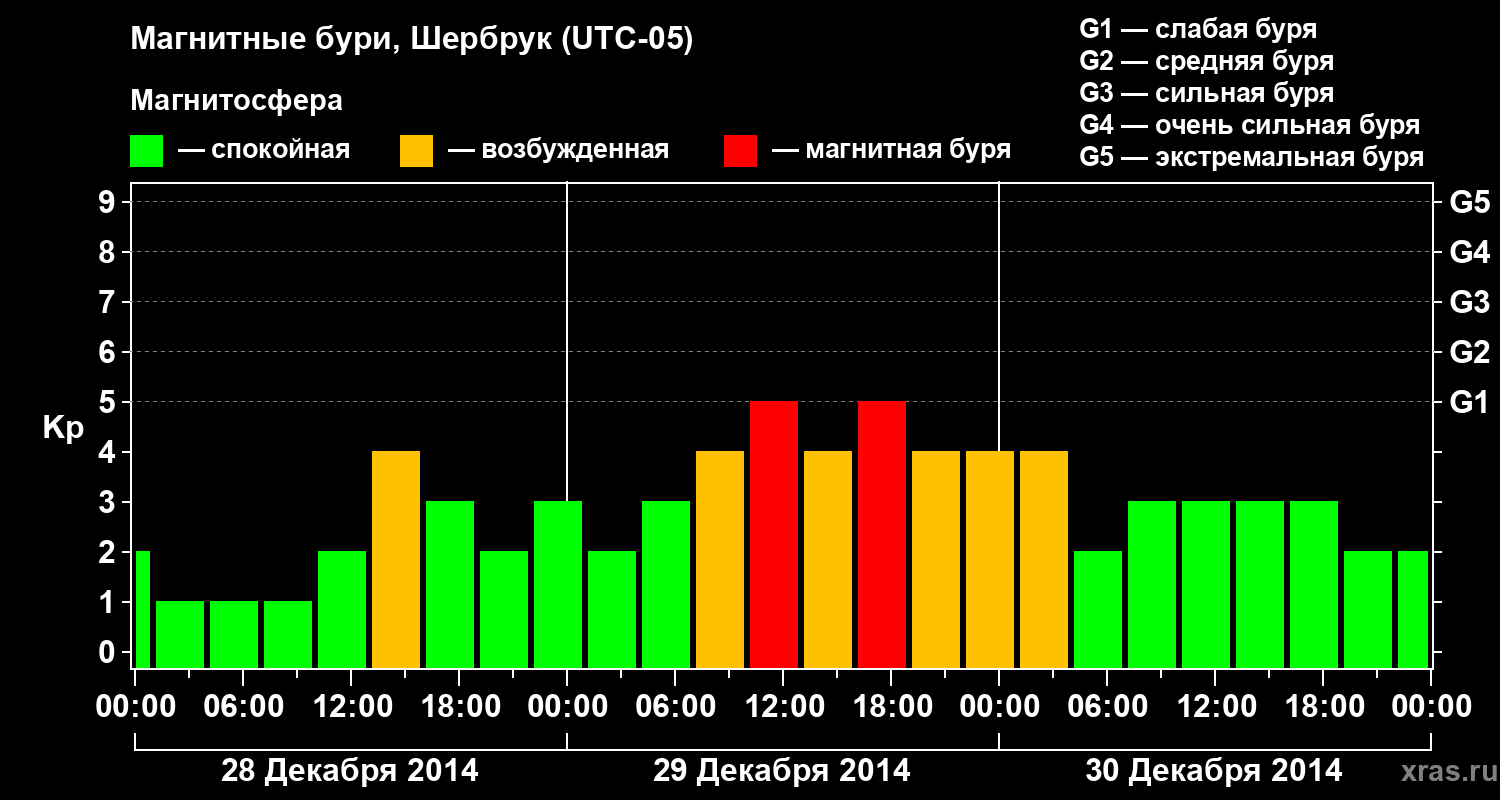Screen dimensions: 1500x800
Task: Click the narrow first green bar at 00:00
Action: coord(143,609)
